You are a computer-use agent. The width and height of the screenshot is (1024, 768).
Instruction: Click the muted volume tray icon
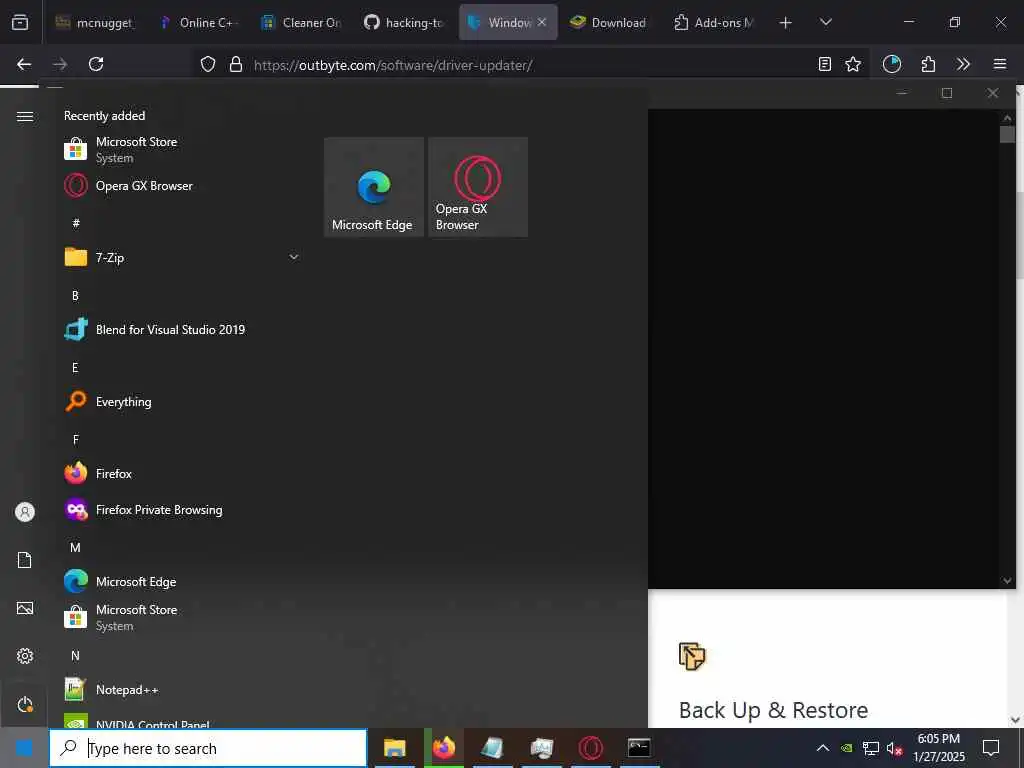pyautogui.click(x=894, y=748)
